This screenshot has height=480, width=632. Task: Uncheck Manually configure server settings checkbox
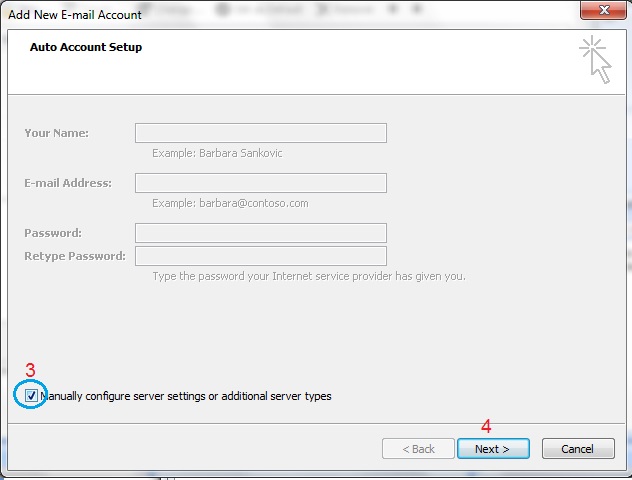pos(32,396)
